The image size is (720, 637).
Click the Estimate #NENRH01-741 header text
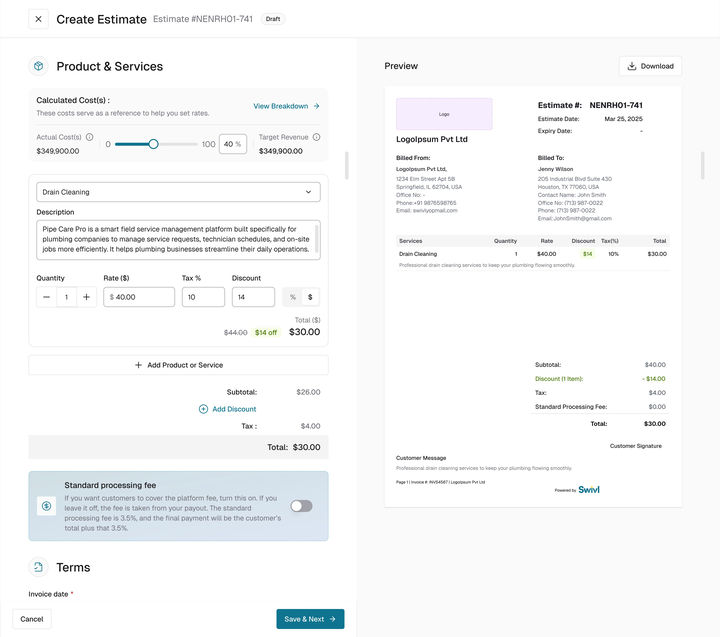coord(203,19)
